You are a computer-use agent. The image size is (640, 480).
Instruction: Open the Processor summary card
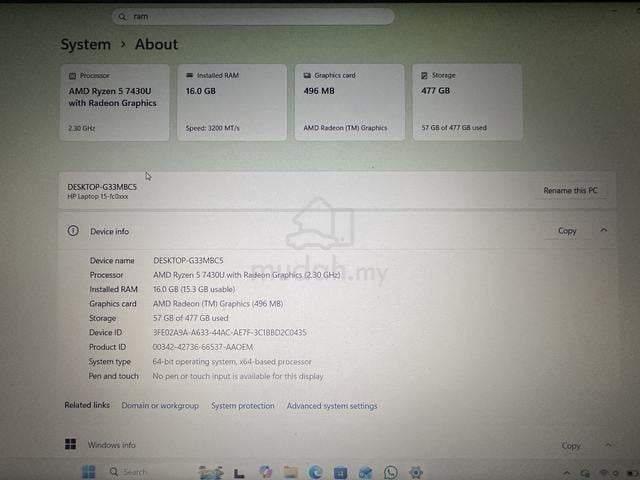coord(115,102)
